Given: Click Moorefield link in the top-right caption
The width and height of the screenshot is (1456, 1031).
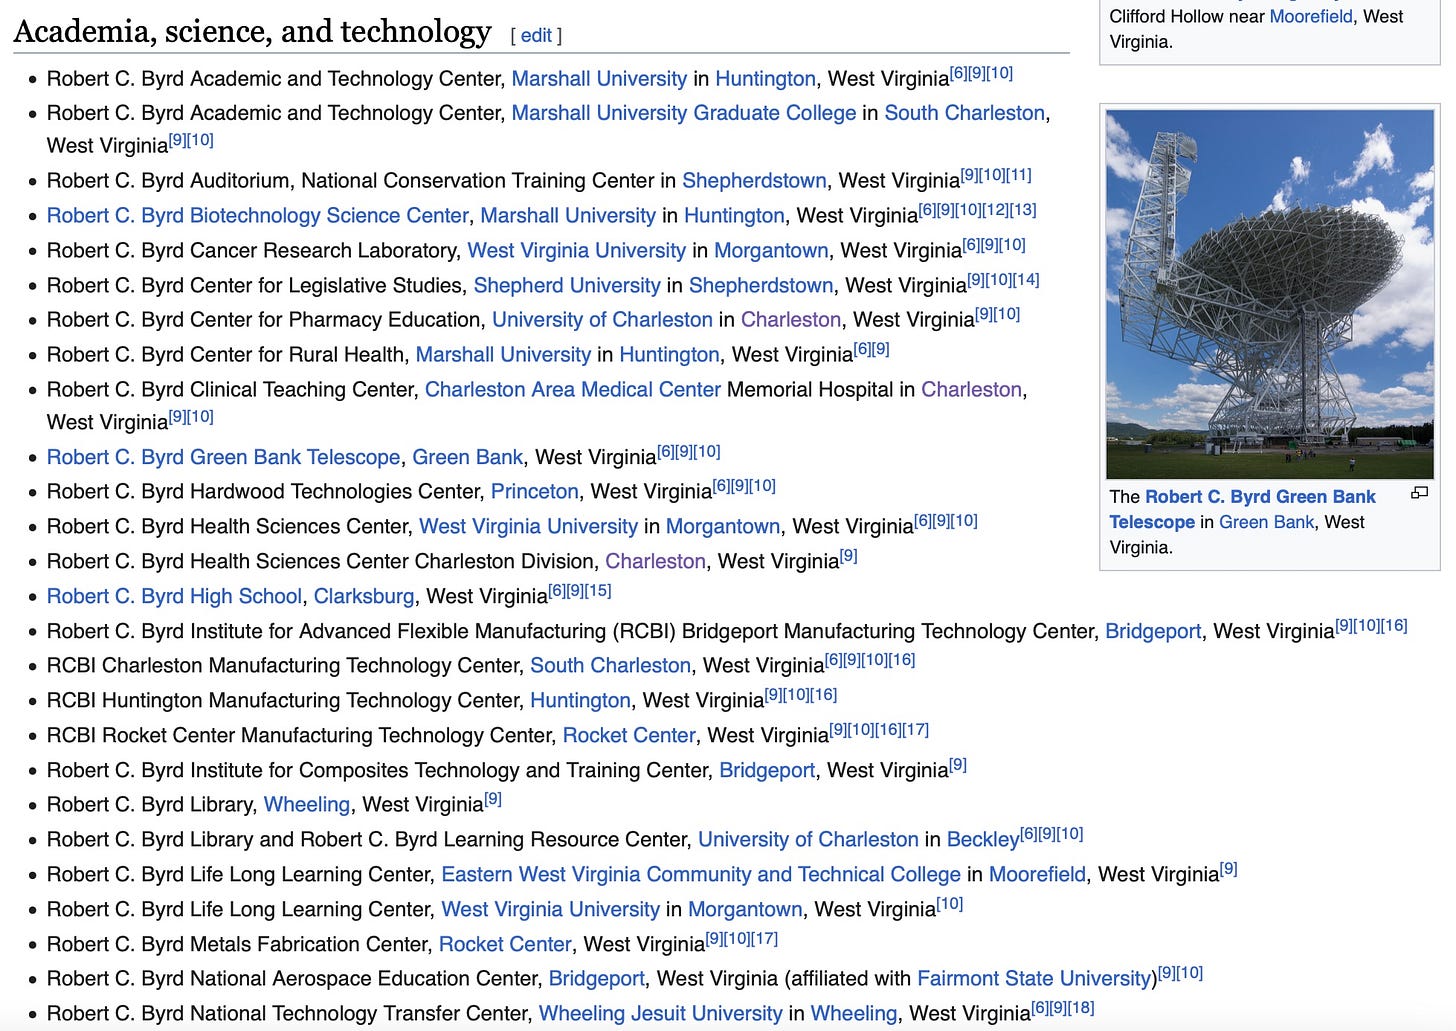Looking at the screenshot, I should tap(1311, 17).
